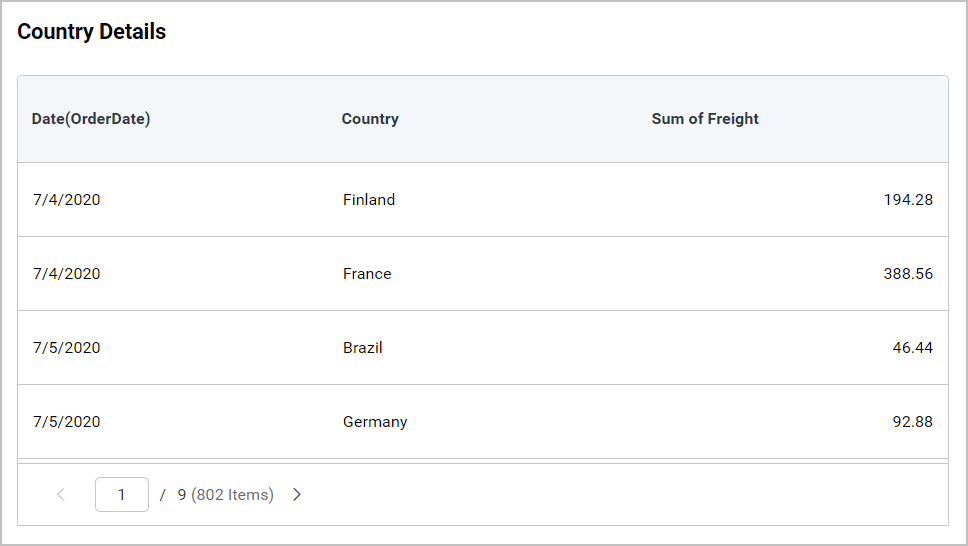This screenshot has height=546, width=968.
Task: Sort by Sum of Freight header
Action: click(705, 119)
